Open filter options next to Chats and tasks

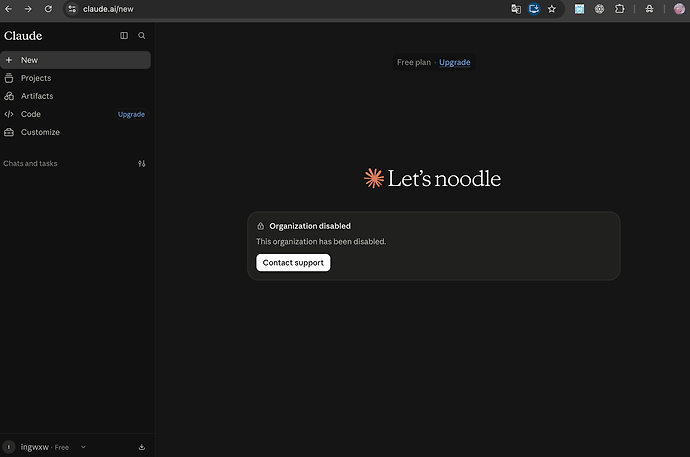(142, 164)
